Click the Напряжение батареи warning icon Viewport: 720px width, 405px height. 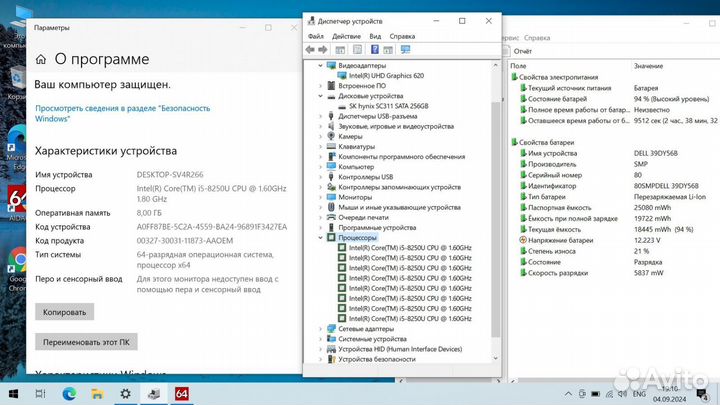click(x=523, y=240)
